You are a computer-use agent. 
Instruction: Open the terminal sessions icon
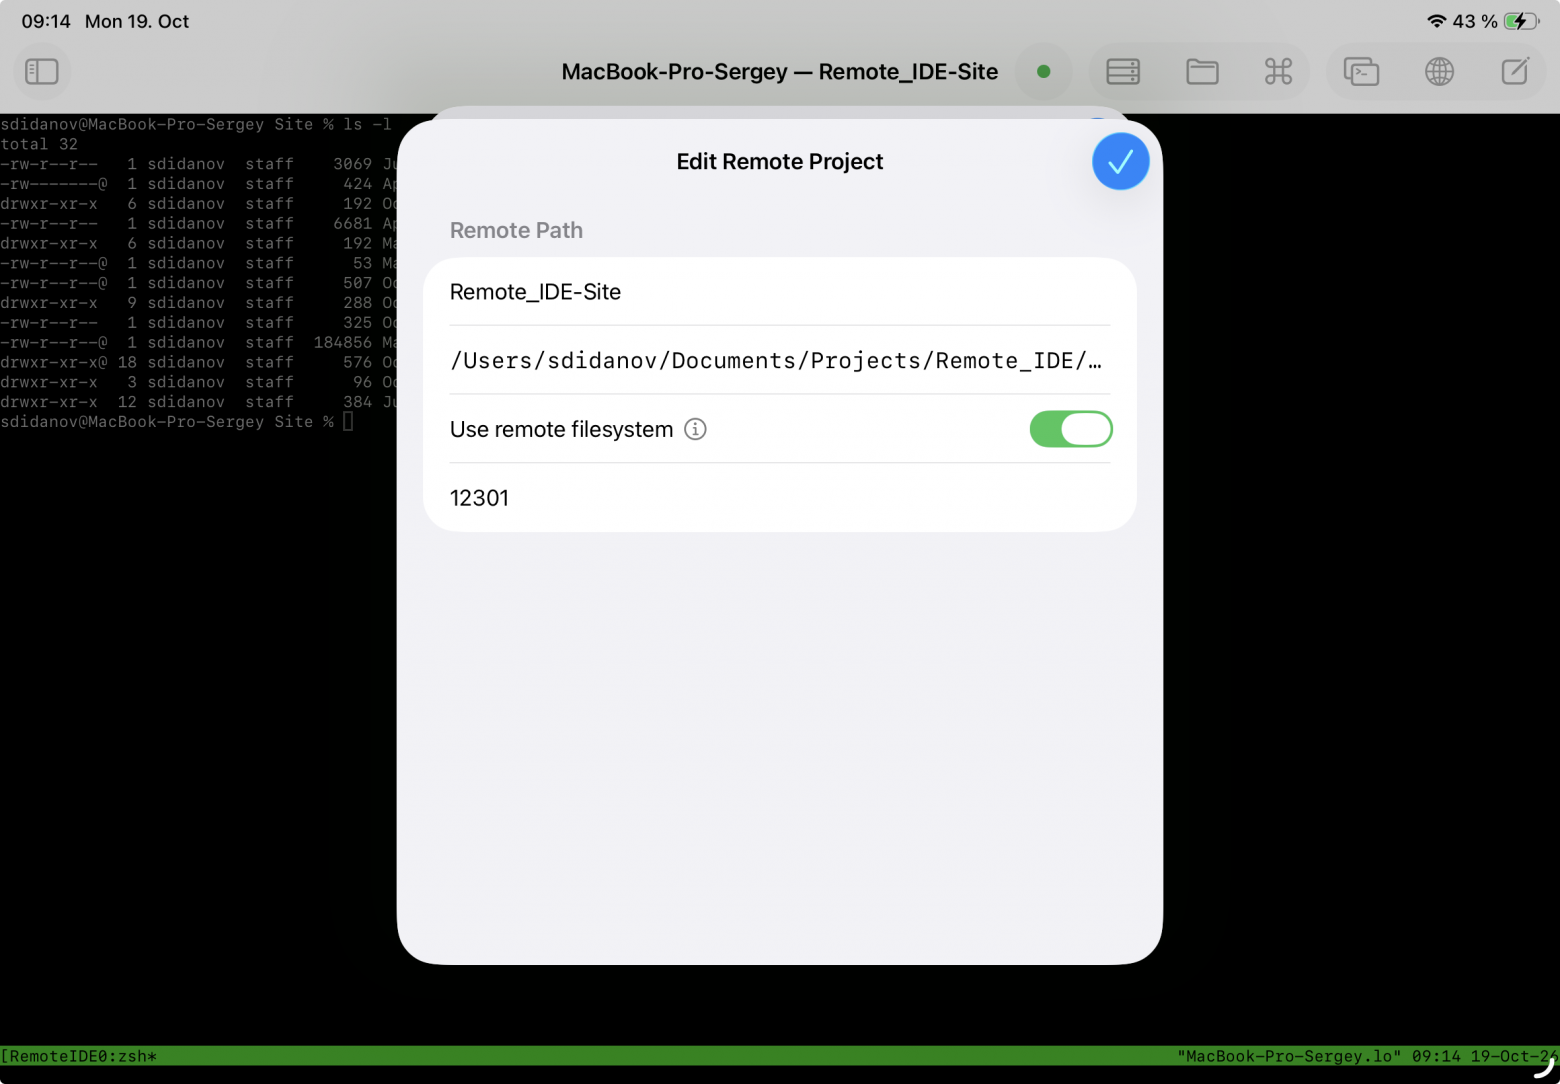(1361, 72)
